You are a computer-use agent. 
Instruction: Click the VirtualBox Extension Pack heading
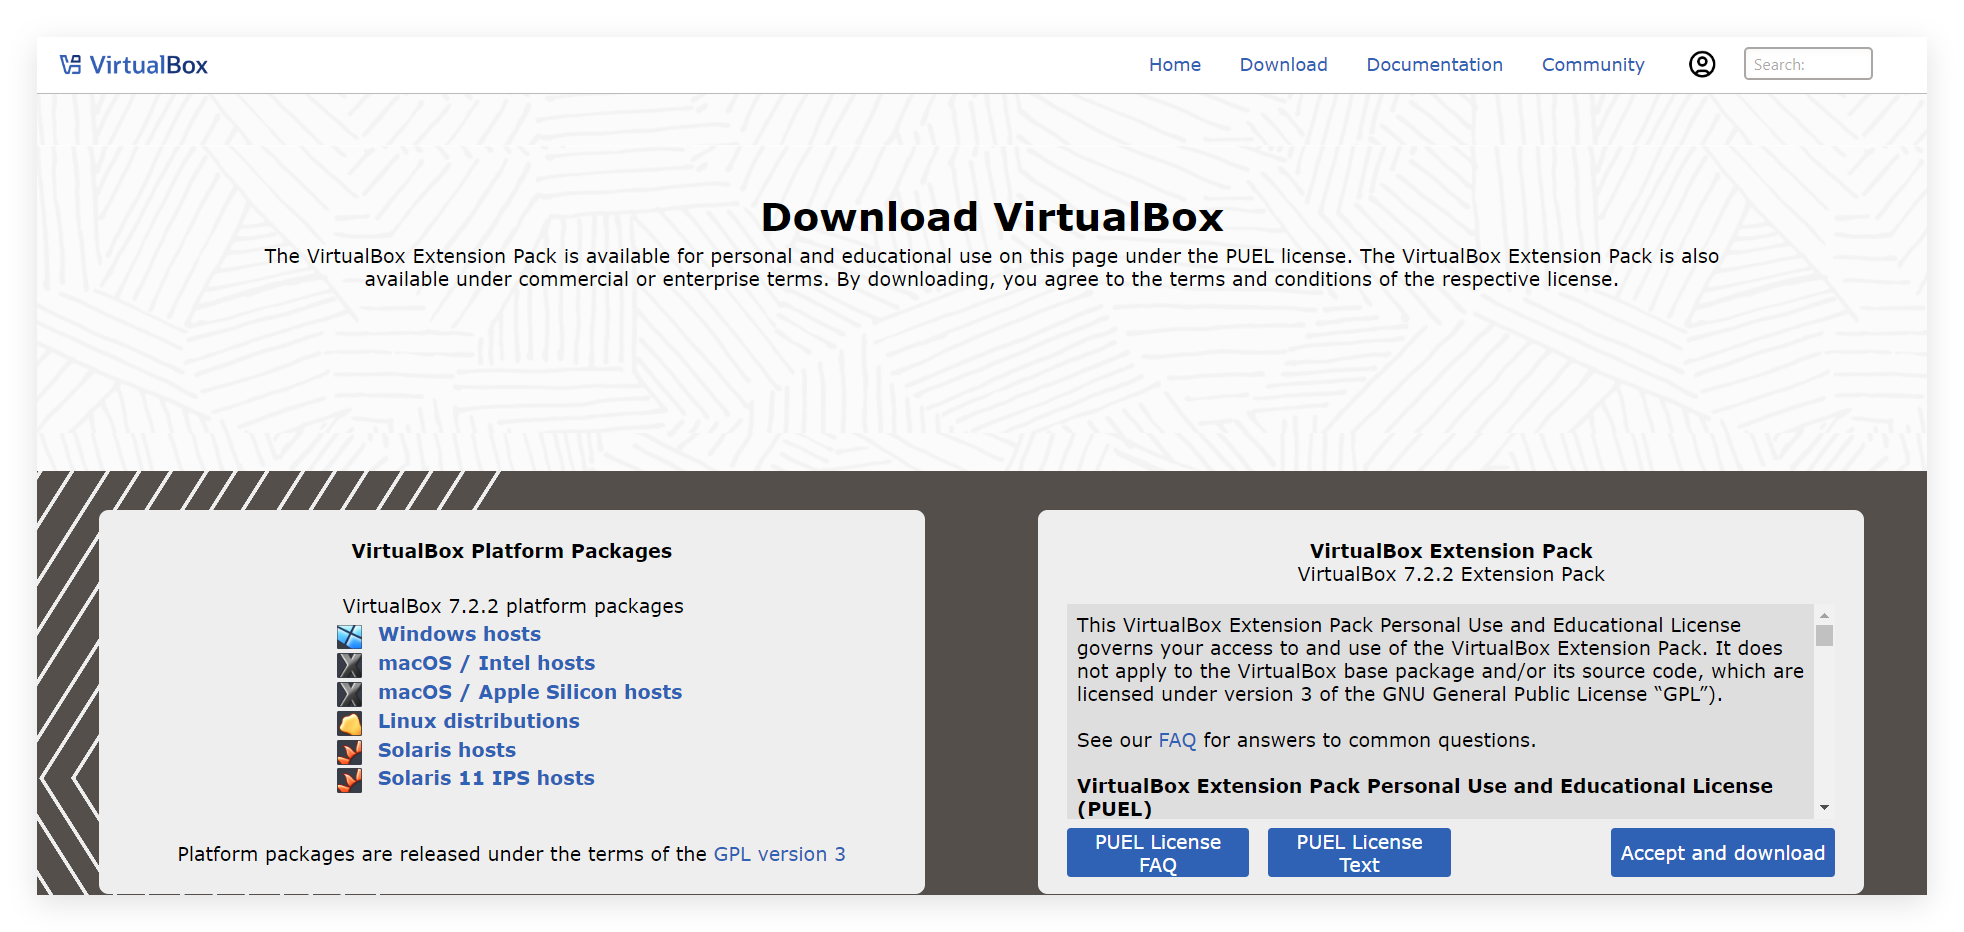coord(1451,551)
